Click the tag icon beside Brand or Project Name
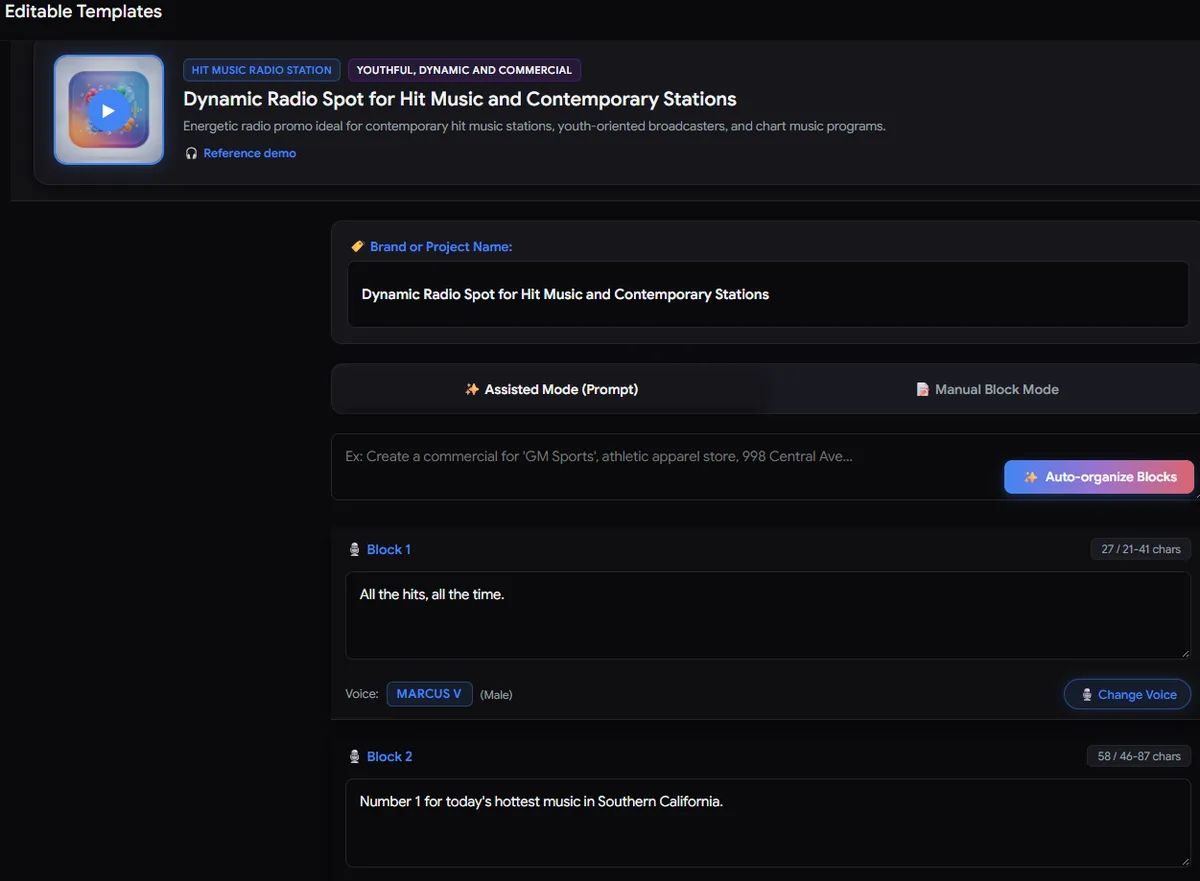1200x881 pixels. [357, 247]
